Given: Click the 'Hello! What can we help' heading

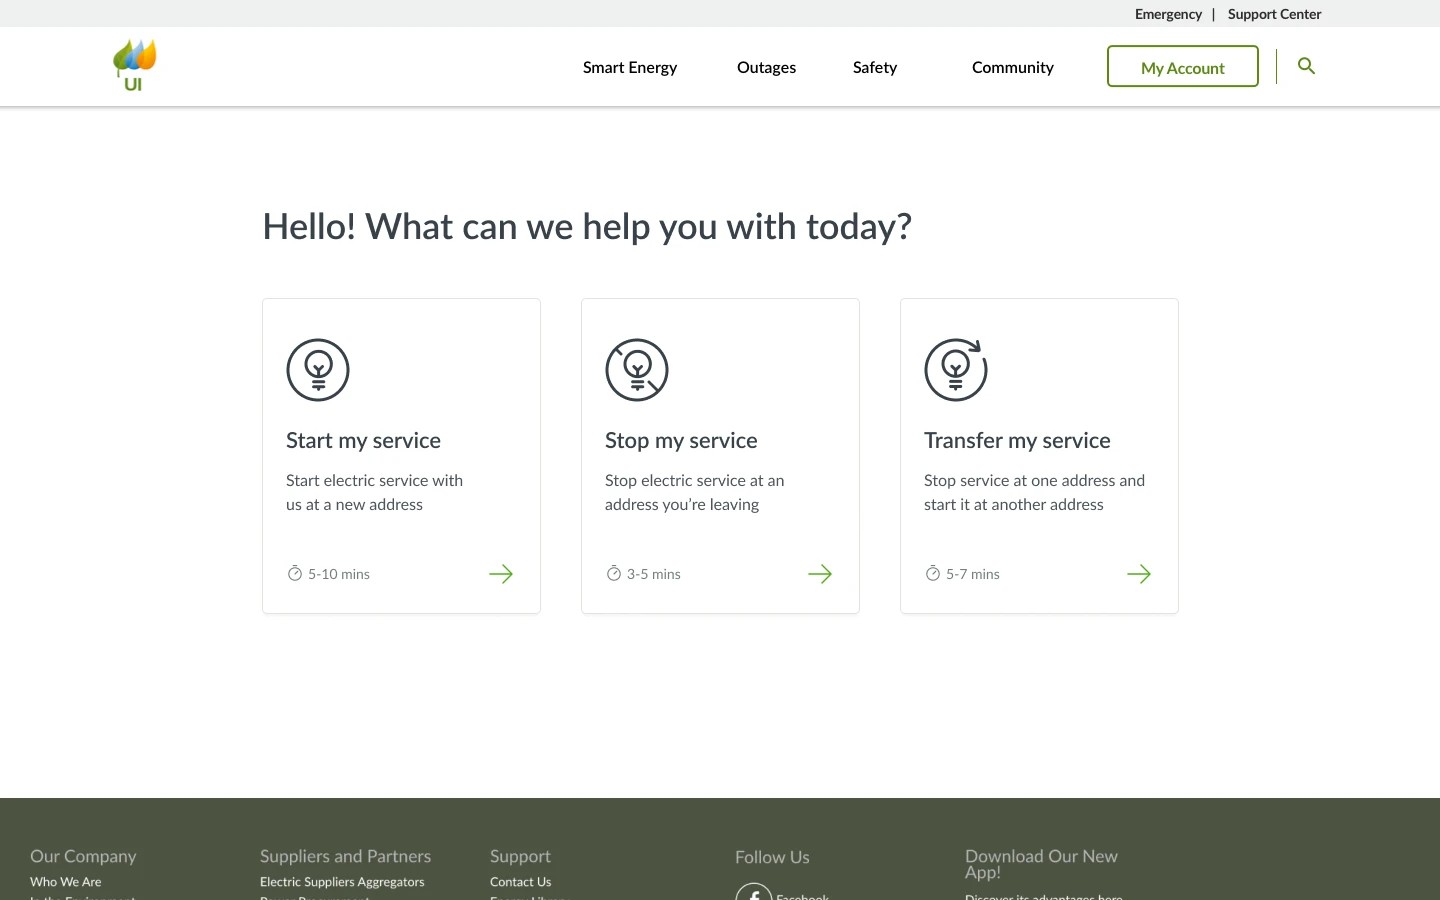Looking at the screenshot, I should click(x=587, y=227).
